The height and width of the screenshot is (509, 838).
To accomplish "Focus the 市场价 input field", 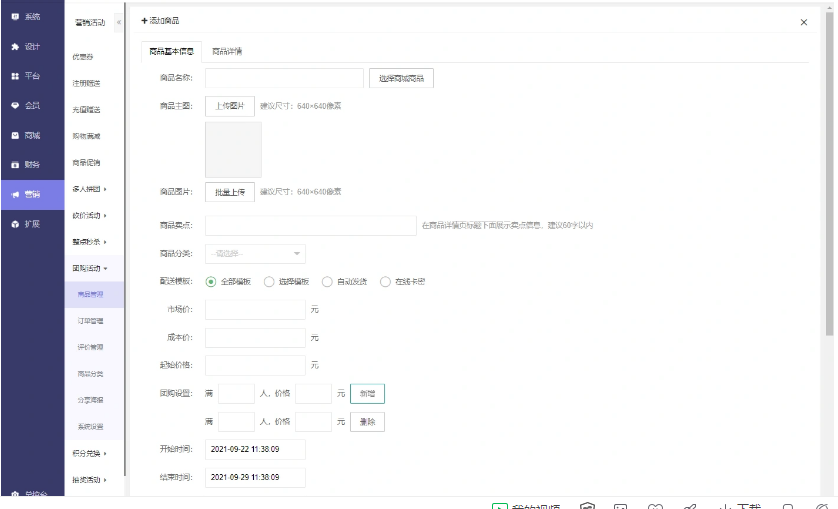I will pyautogui.click(x=255, y=310).
